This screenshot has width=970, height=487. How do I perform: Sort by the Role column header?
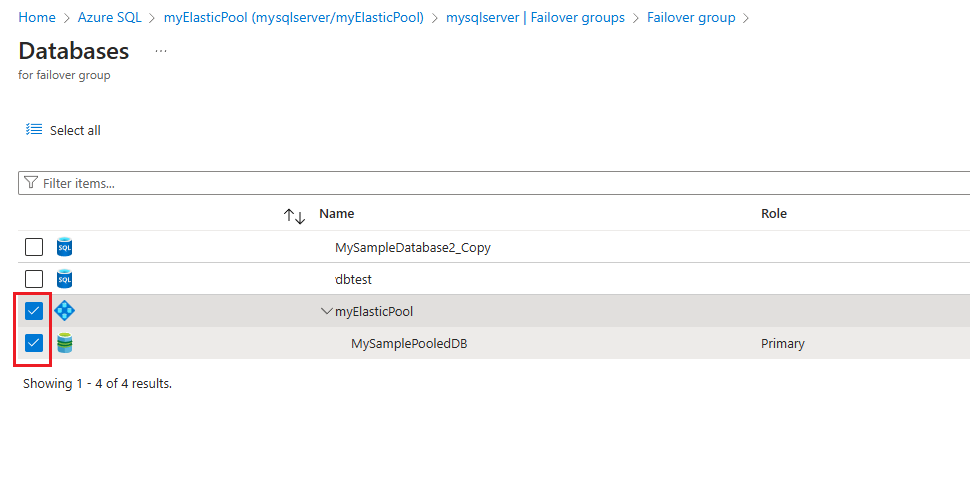click(774, 213)
